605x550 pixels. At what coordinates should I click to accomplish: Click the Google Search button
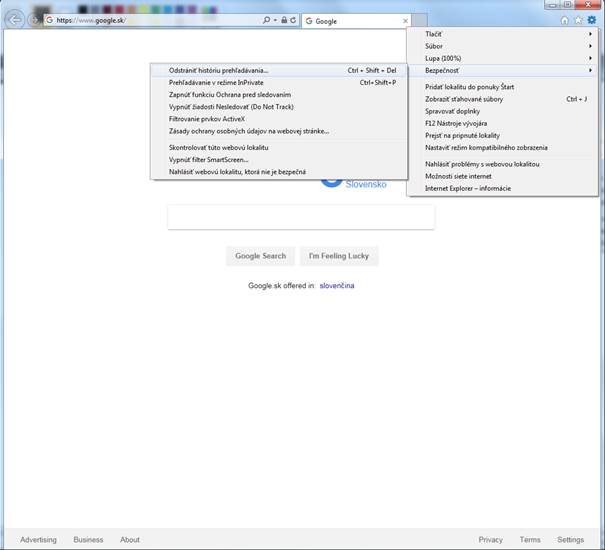(260, 256)
